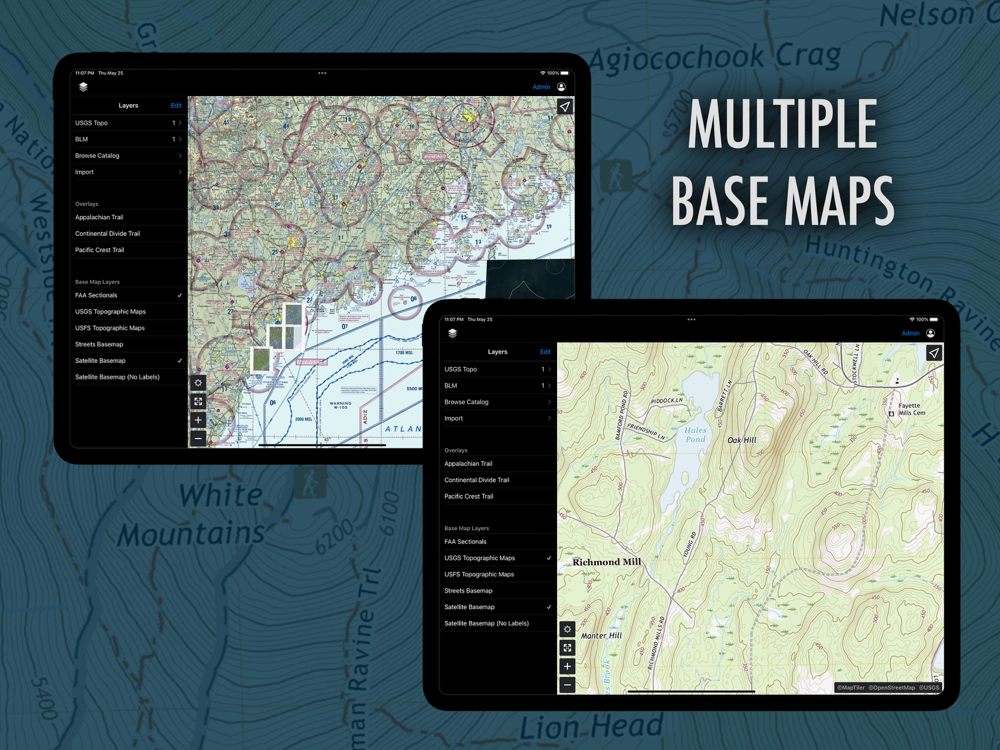The image size is (1000, 750).
Task: Tap Admin link on upper iPad
Action: point(541,87)
